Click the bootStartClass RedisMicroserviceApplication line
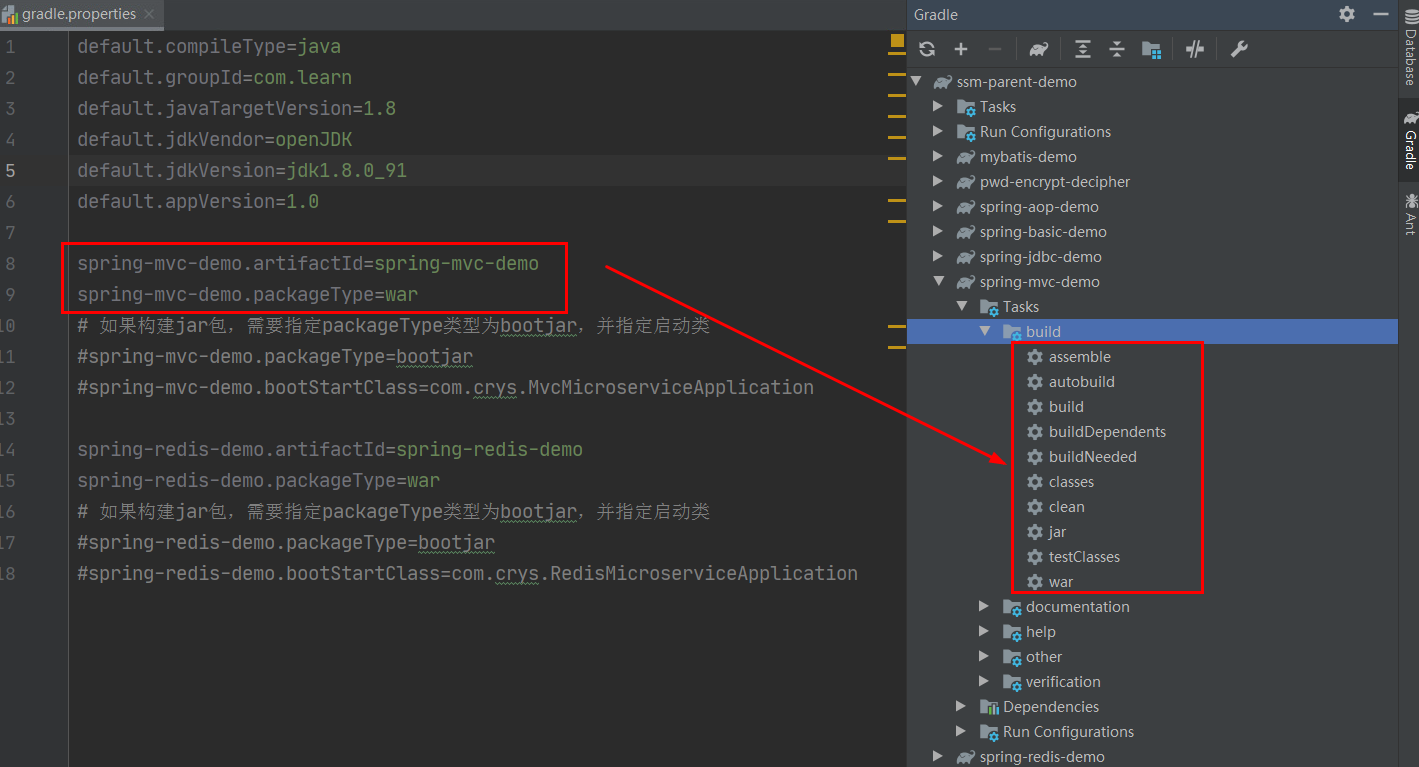Viewport: 1419px width, 767px height. [467, 573]
